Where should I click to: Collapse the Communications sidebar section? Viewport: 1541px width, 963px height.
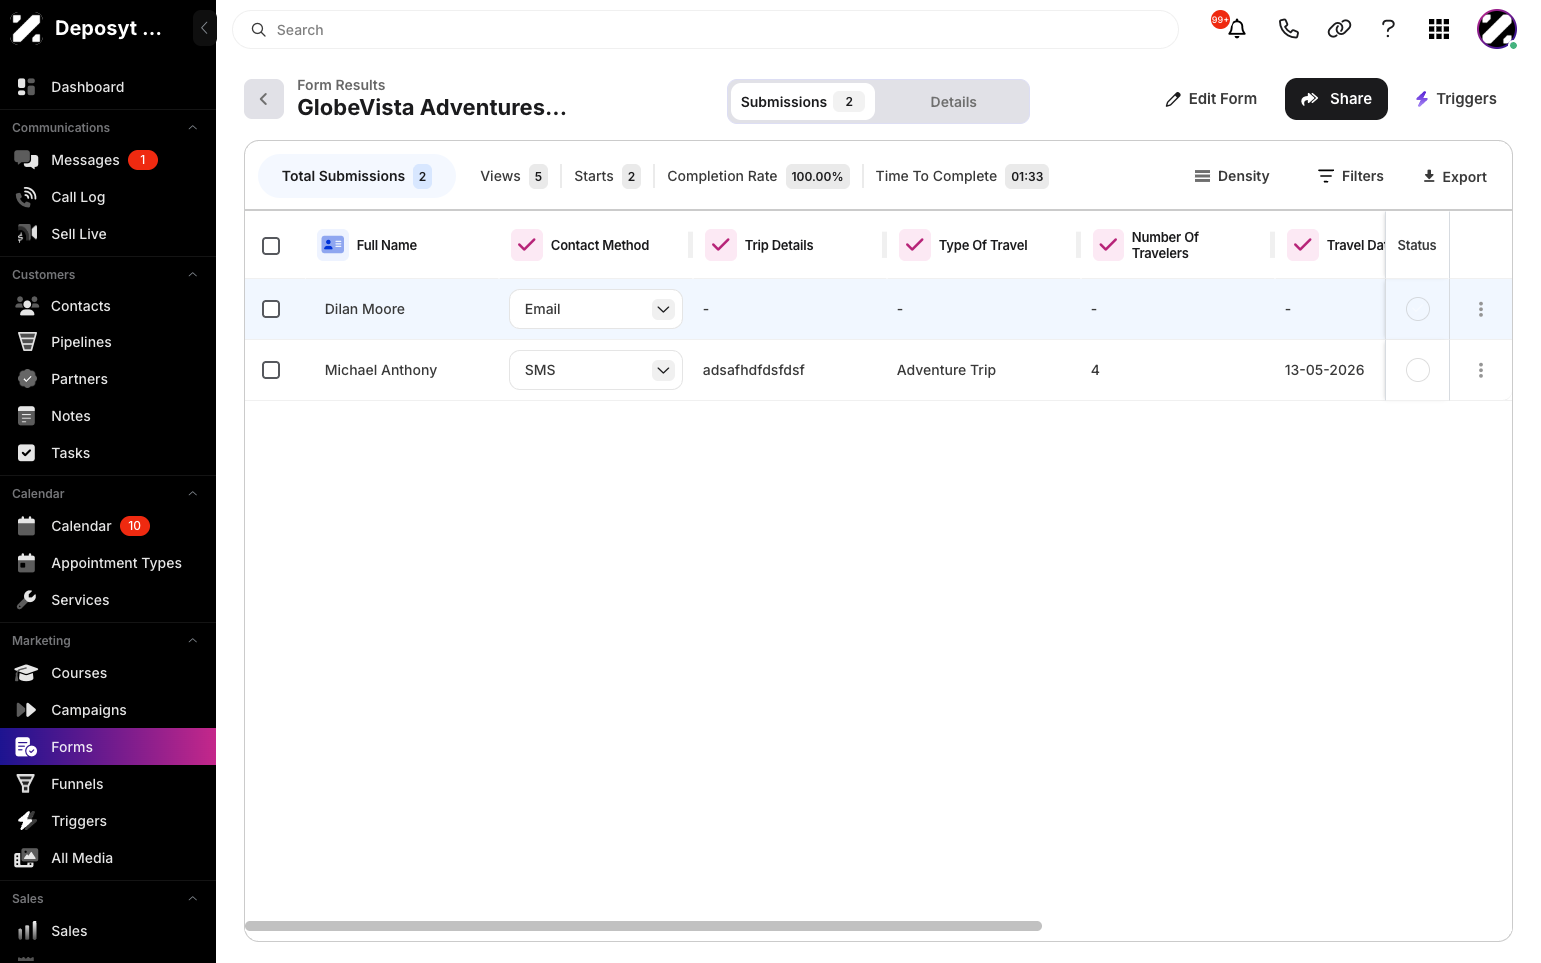193,128
